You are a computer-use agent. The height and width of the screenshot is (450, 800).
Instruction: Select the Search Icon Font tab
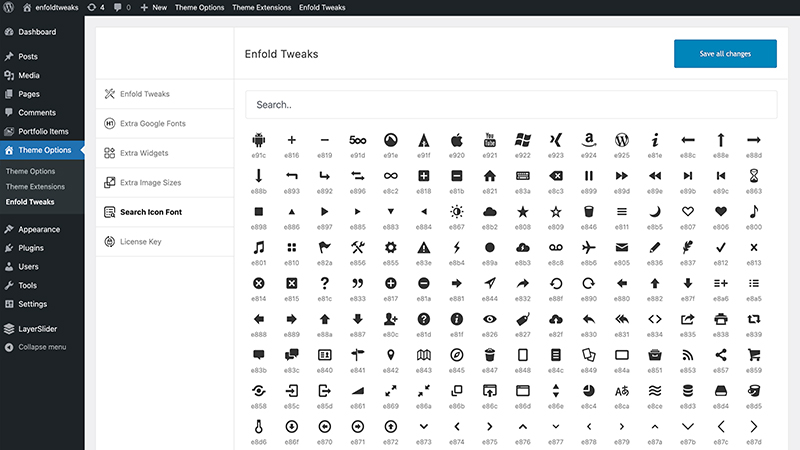pos(165,212)
